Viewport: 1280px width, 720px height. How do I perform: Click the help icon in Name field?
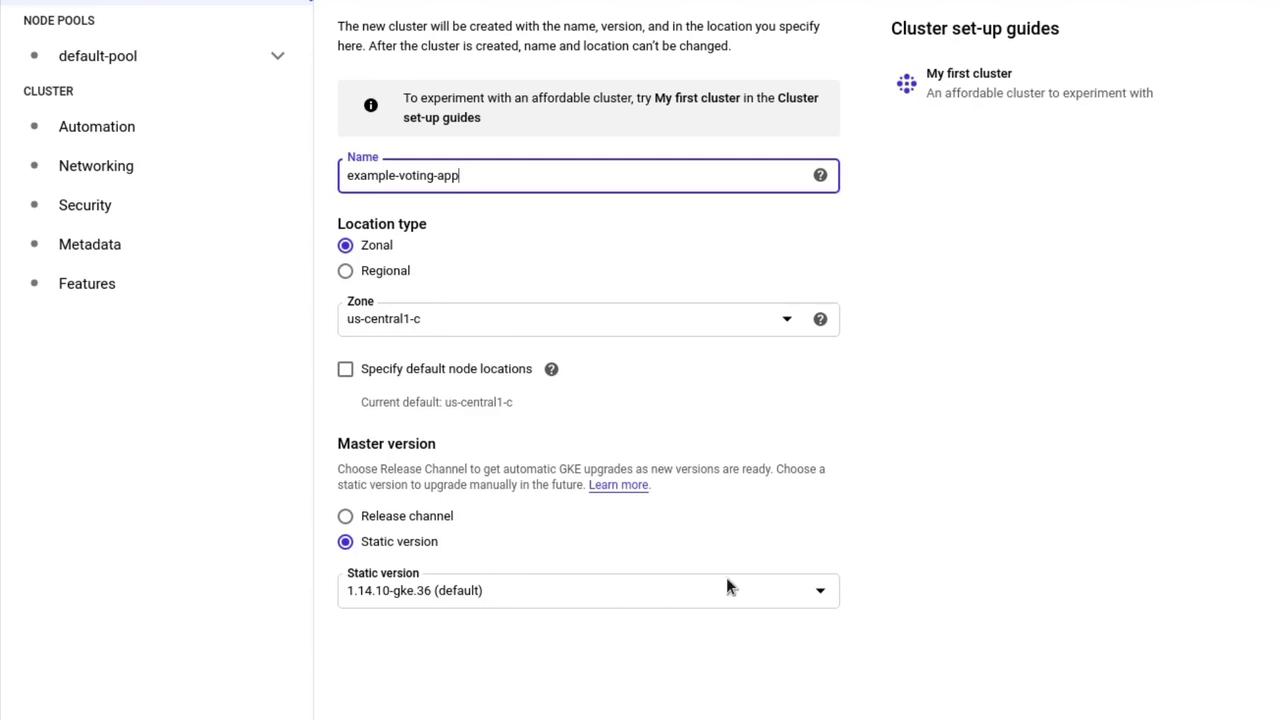(x=820, y=175)
